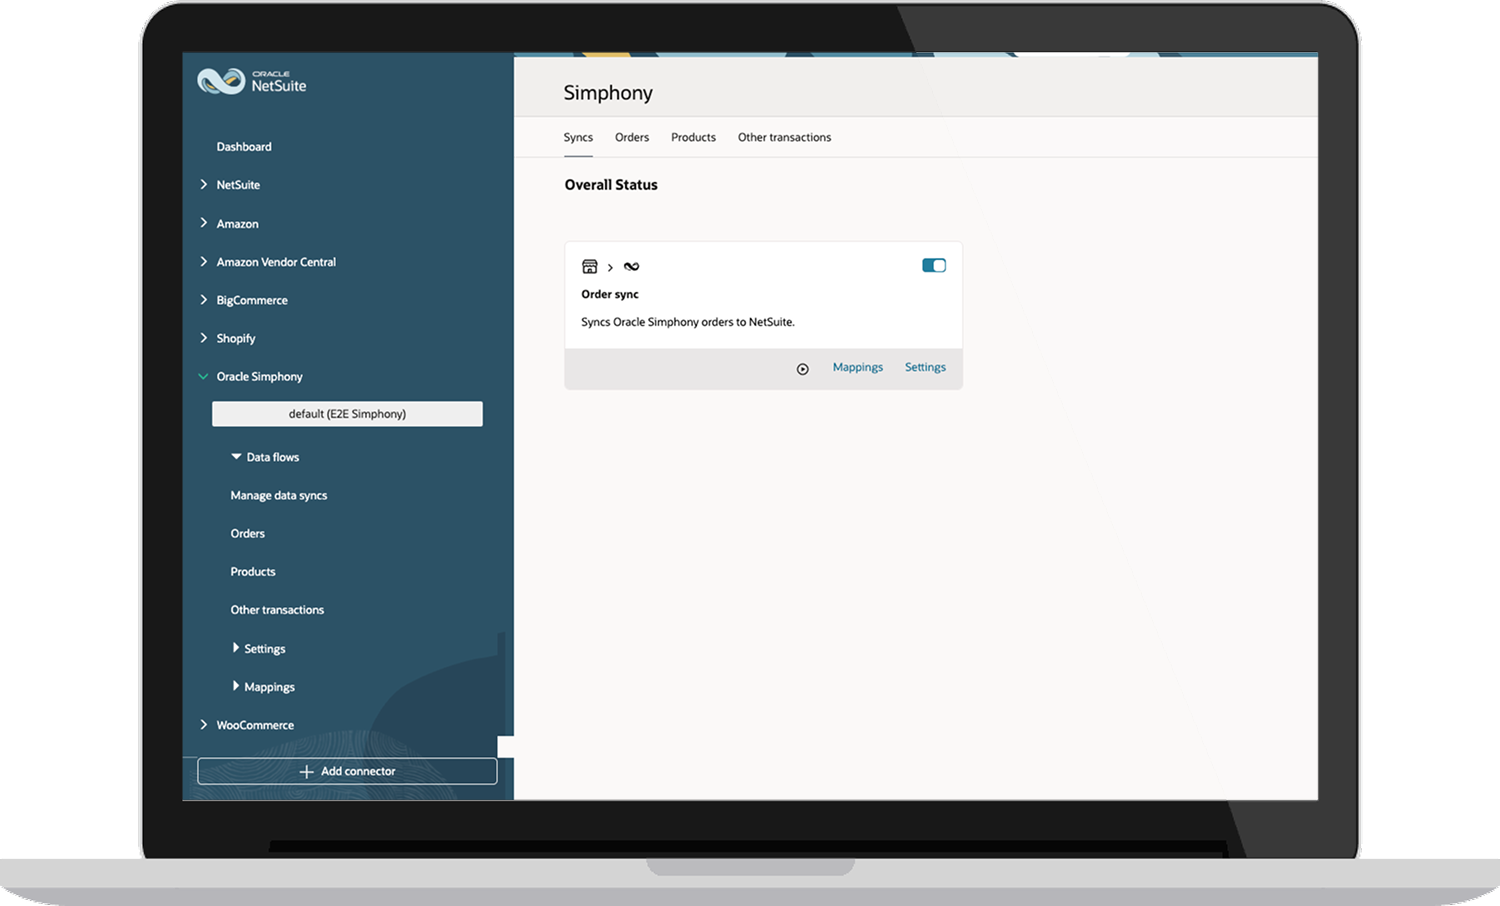Expand the WooCommerce sidebar section
This screenshot has height=906, width=1500.
point(204,725)
